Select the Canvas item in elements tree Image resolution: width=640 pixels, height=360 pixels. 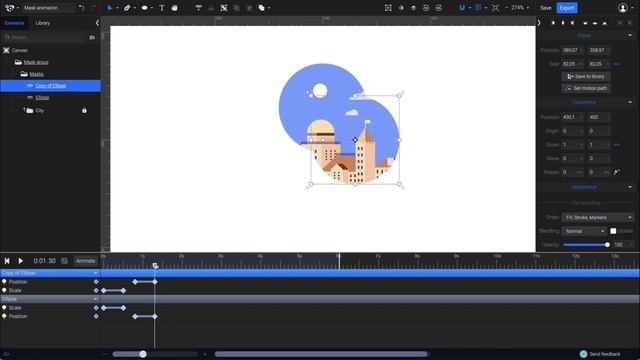point(20,50)
